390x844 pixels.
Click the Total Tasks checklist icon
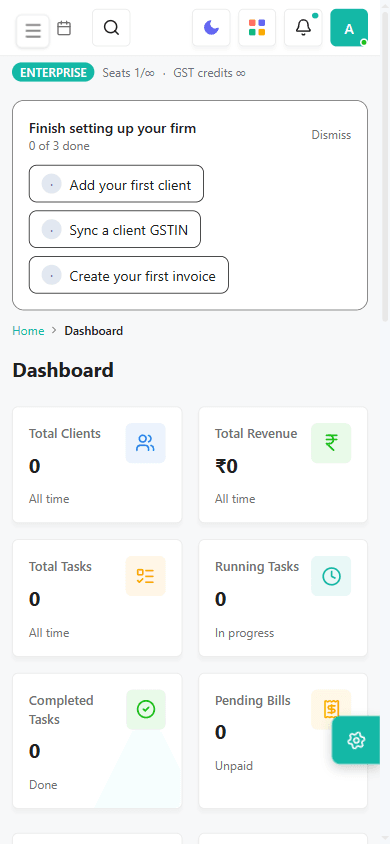coord(145,576)
